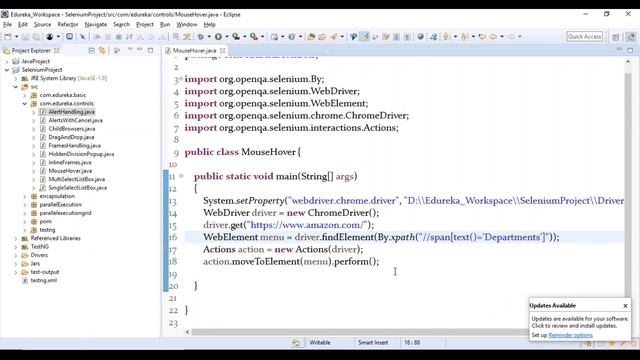Screen dimensions: 640x360
Task: Click the External Tools run icon
Action: click(253, 37)
